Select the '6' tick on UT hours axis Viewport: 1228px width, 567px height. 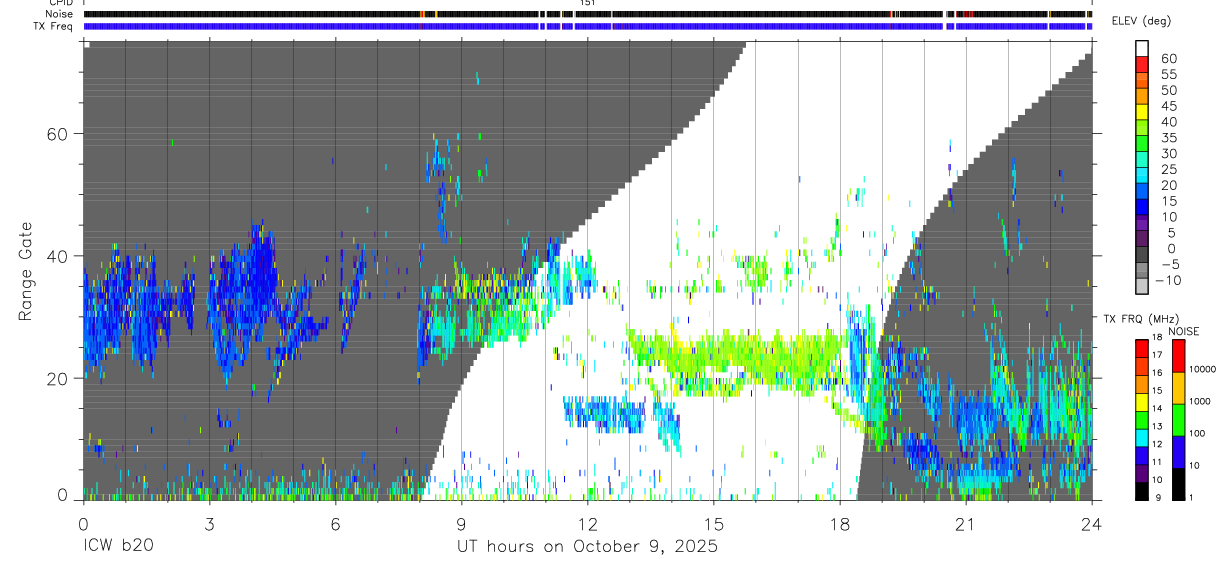tap(335, 523)
